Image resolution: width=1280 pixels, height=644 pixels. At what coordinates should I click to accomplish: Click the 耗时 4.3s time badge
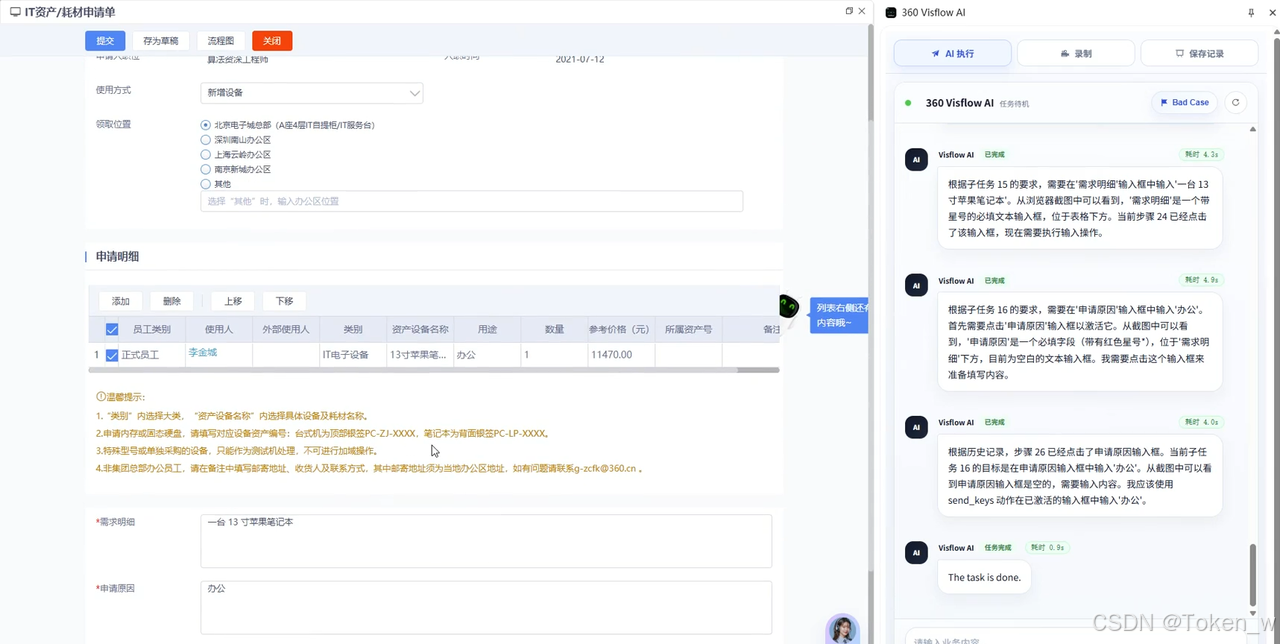pos(1201,155)
